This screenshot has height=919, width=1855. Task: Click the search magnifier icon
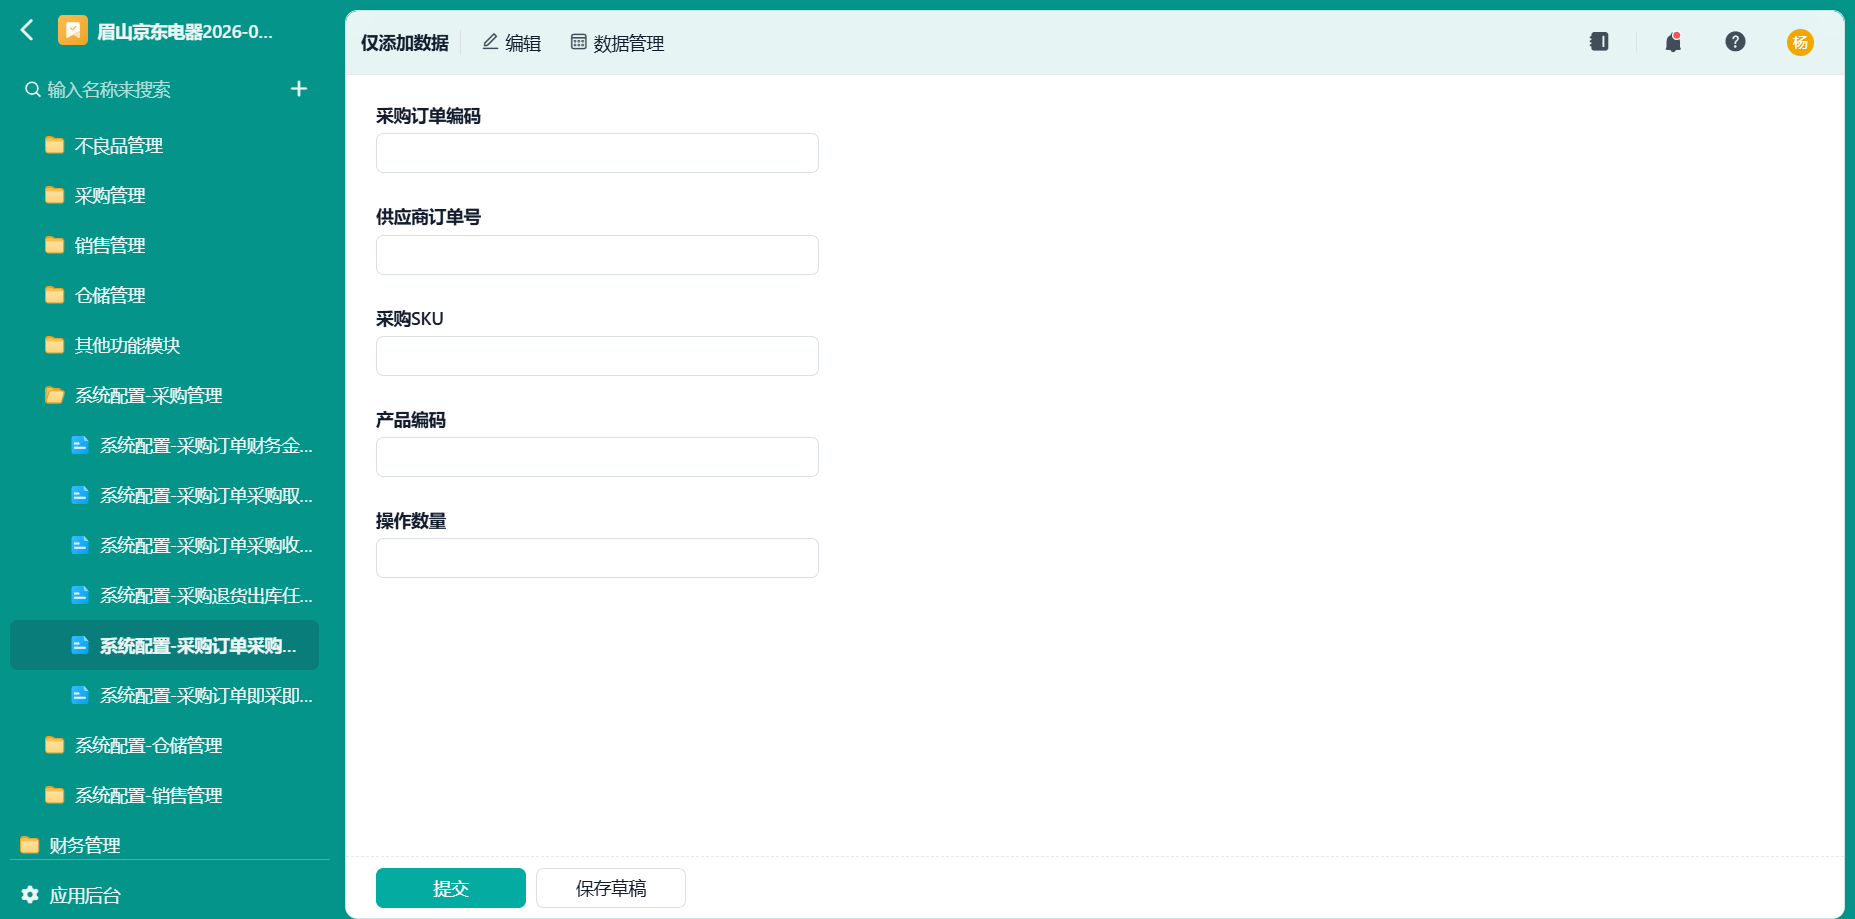pyautogui.click(x=33, y=90)
